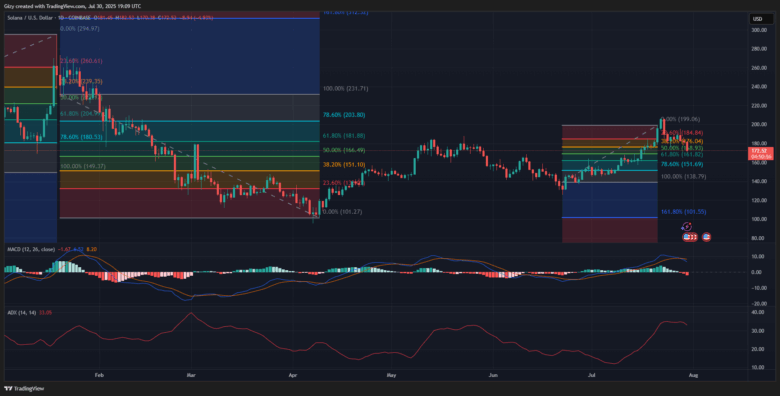Click the Fibonacci label 100.00% (138.79)
The height and width of the screenshot is (396, 780).
click(x=683, y=177)
